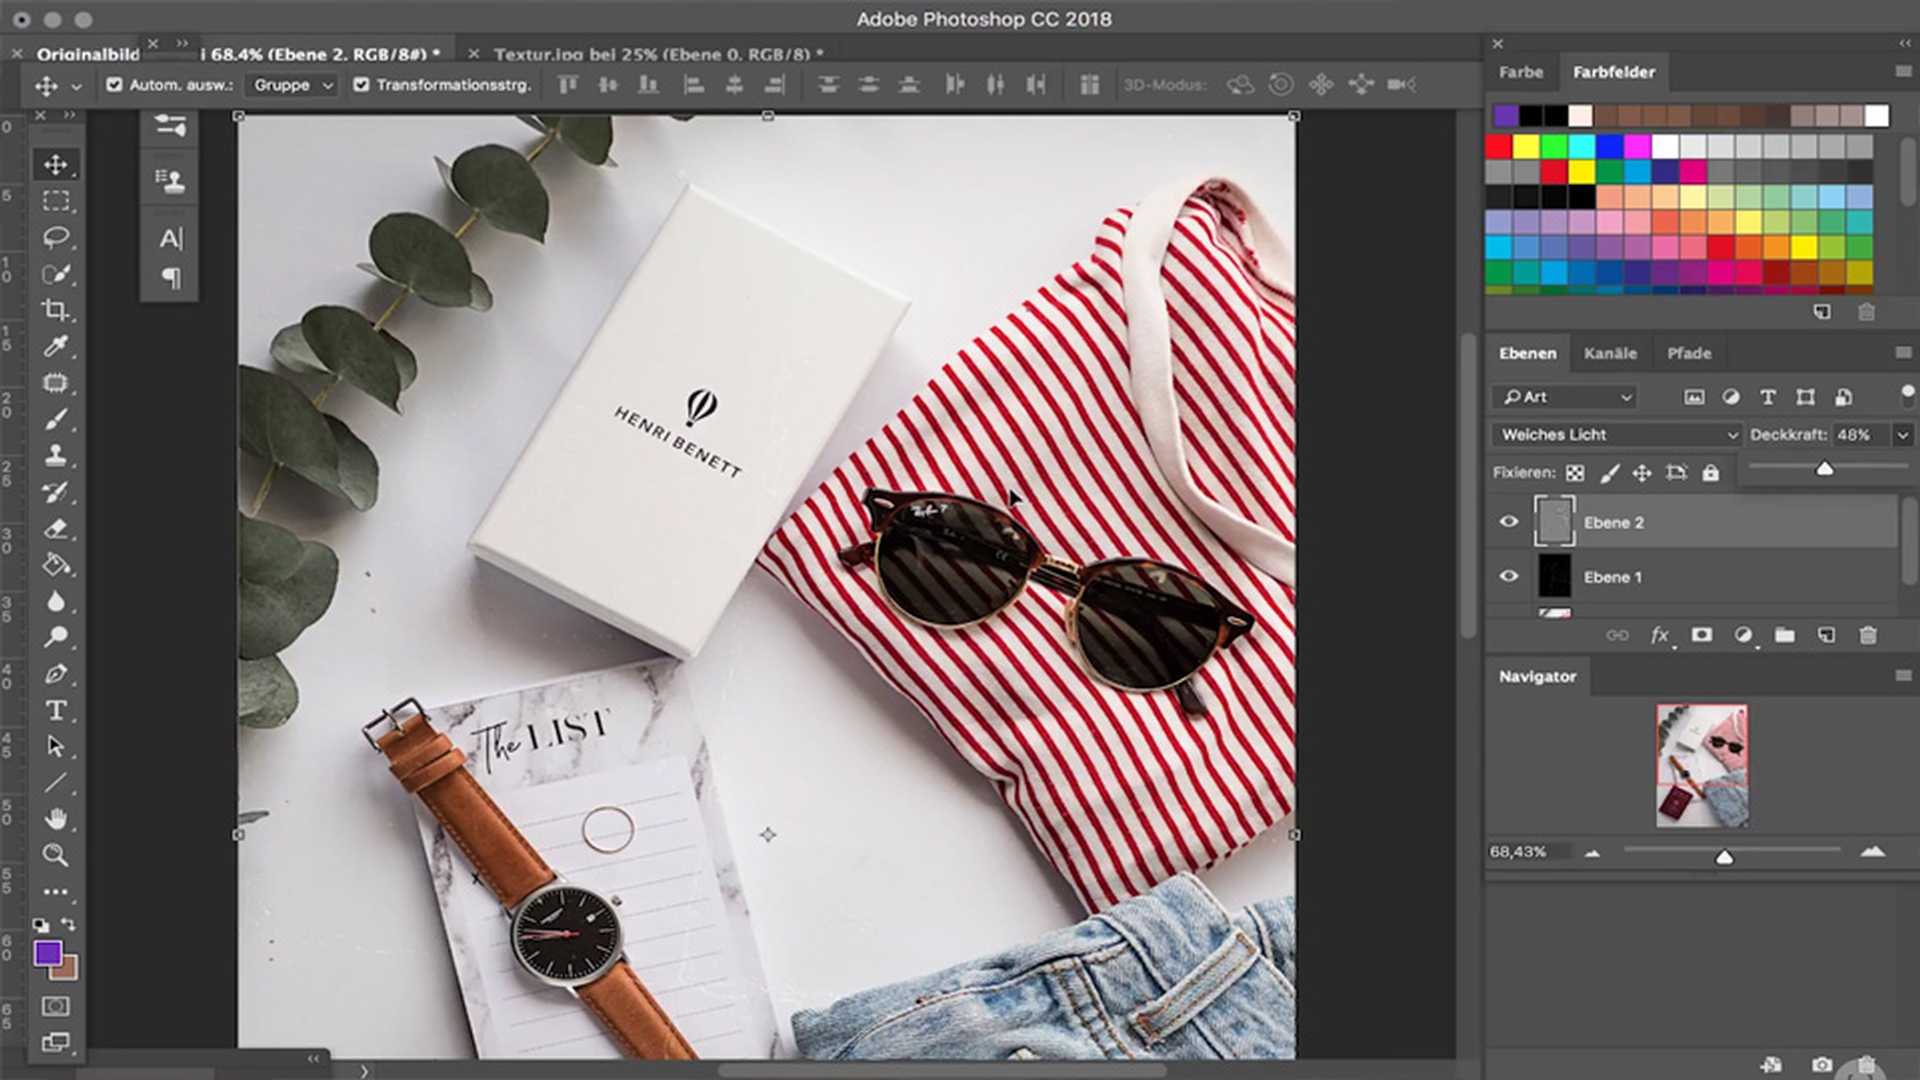Pick the red swatch in Farbfelder

tap(1498, 147)
